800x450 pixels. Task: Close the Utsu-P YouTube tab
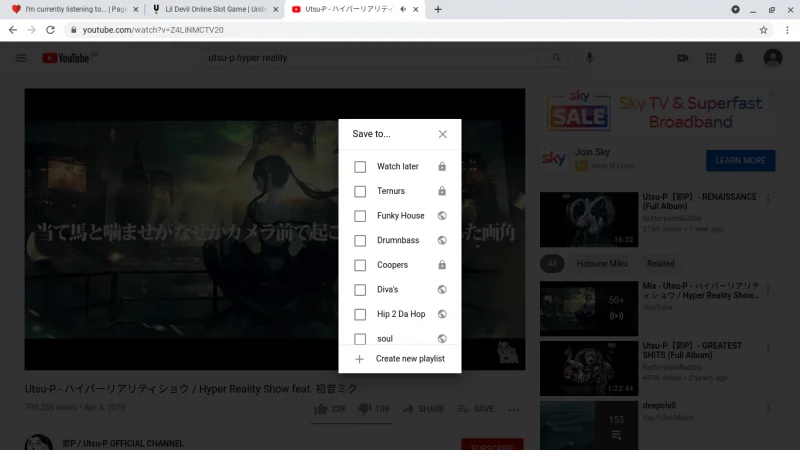(x=415, y=9)
